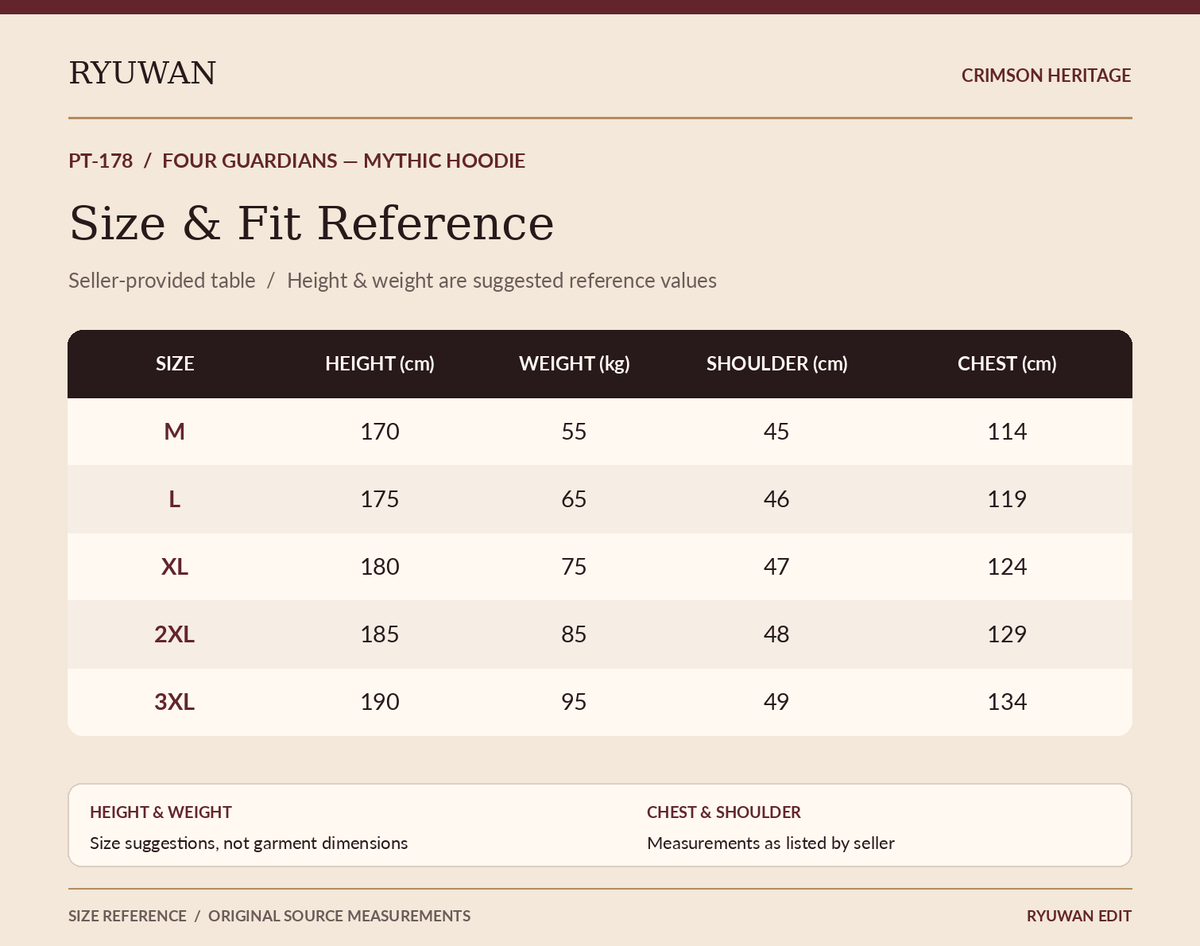Click shoulder value 49 in 3XL row
This screenshot has width=1200, height=946.
776,702
